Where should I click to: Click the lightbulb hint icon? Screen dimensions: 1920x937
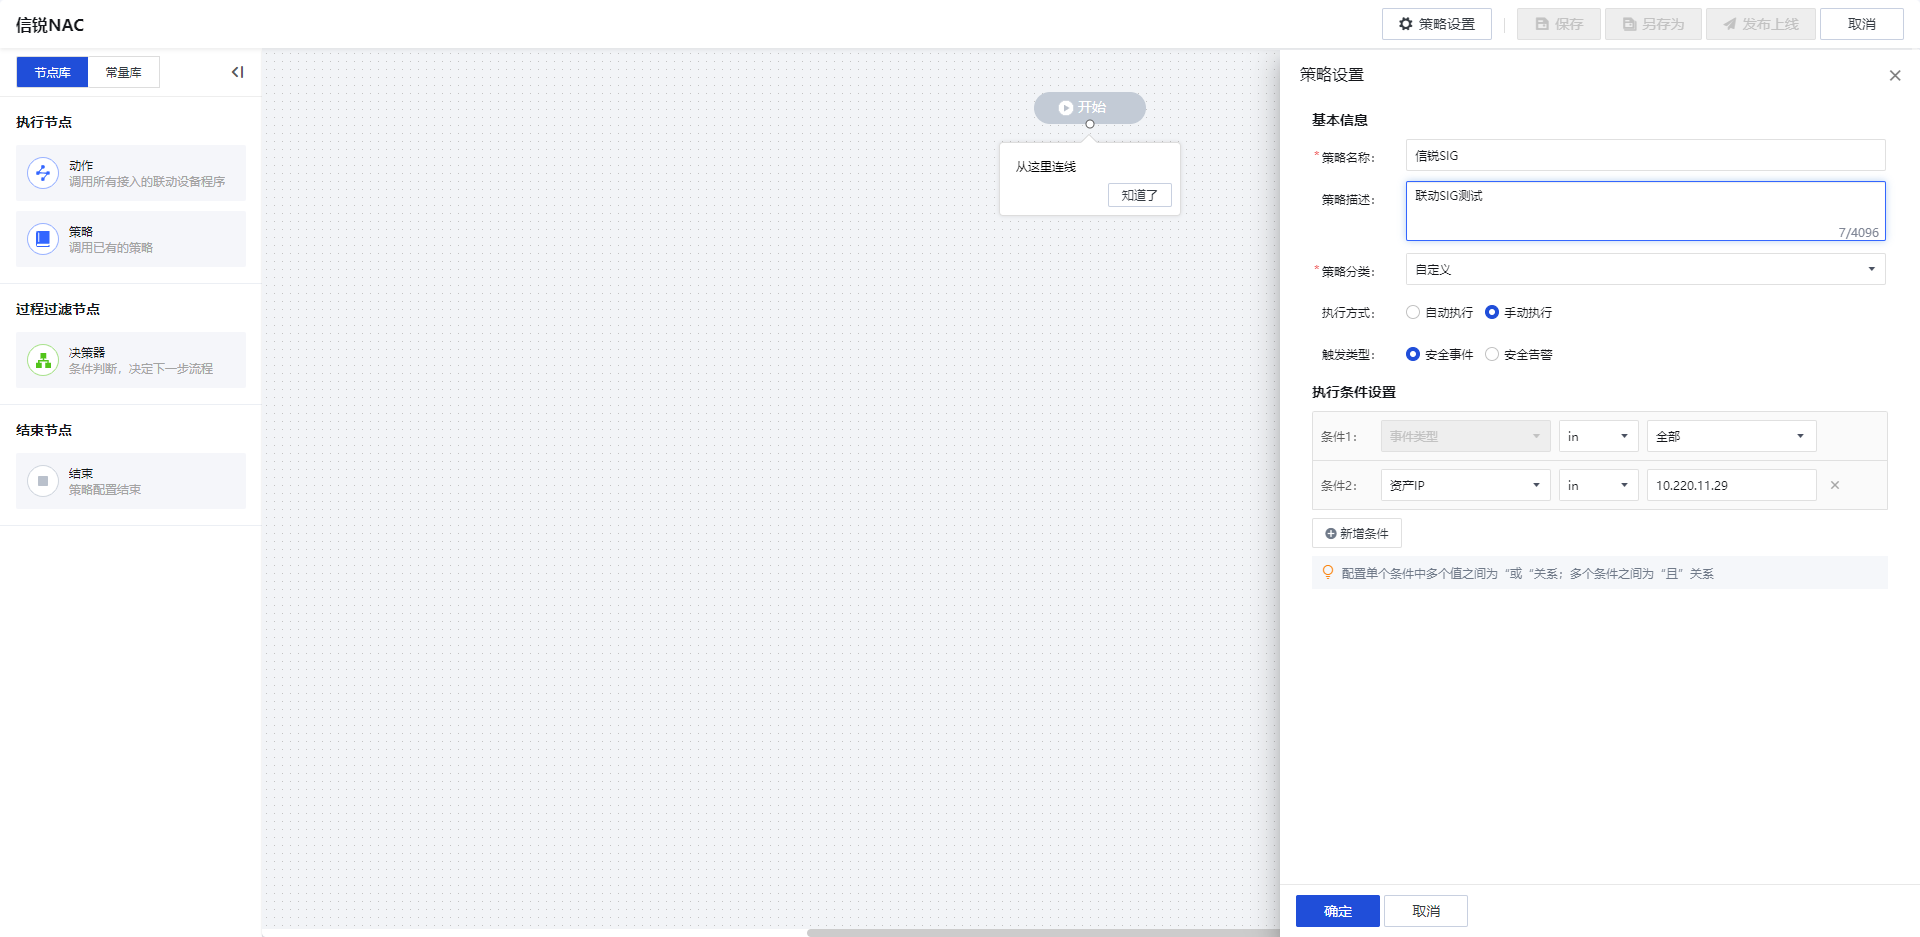pos(1327,572)
